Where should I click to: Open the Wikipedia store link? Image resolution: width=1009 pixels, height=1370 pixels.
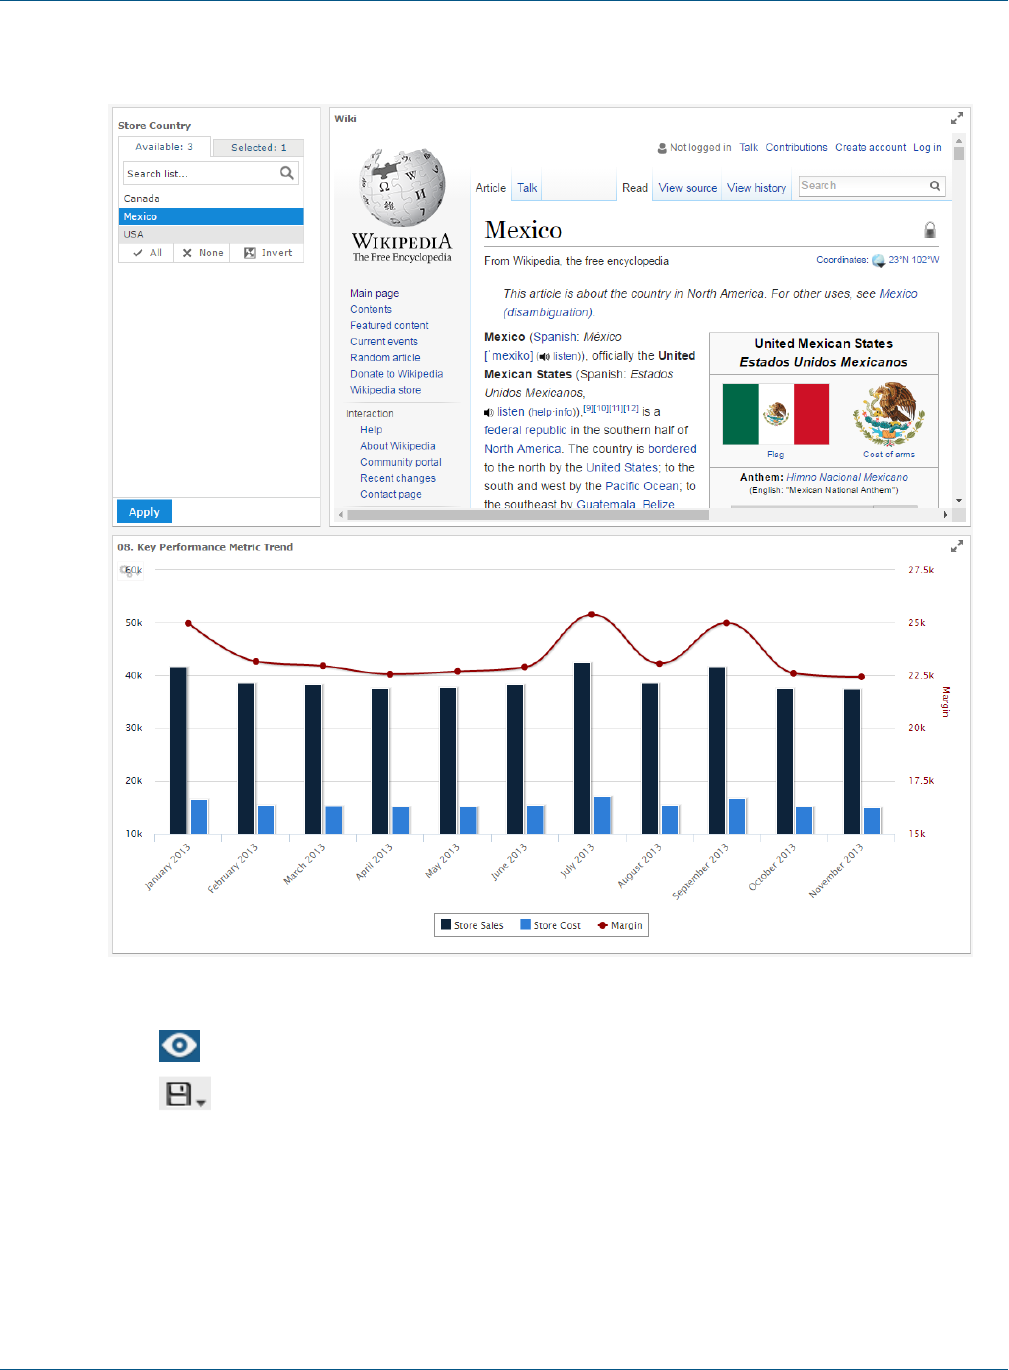385,390
